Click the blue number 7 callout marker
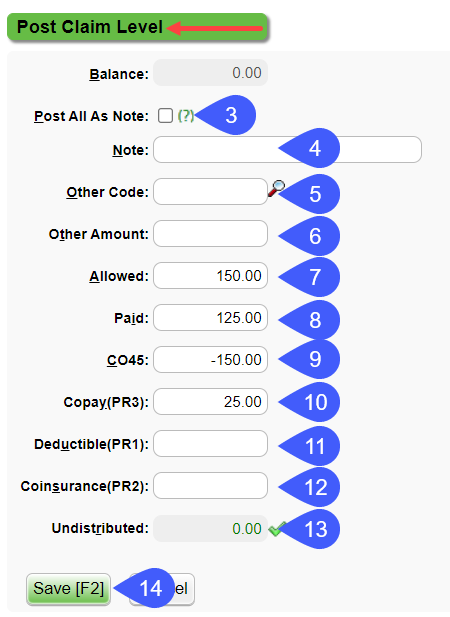 pyautogui.click(x=309, y=277)
